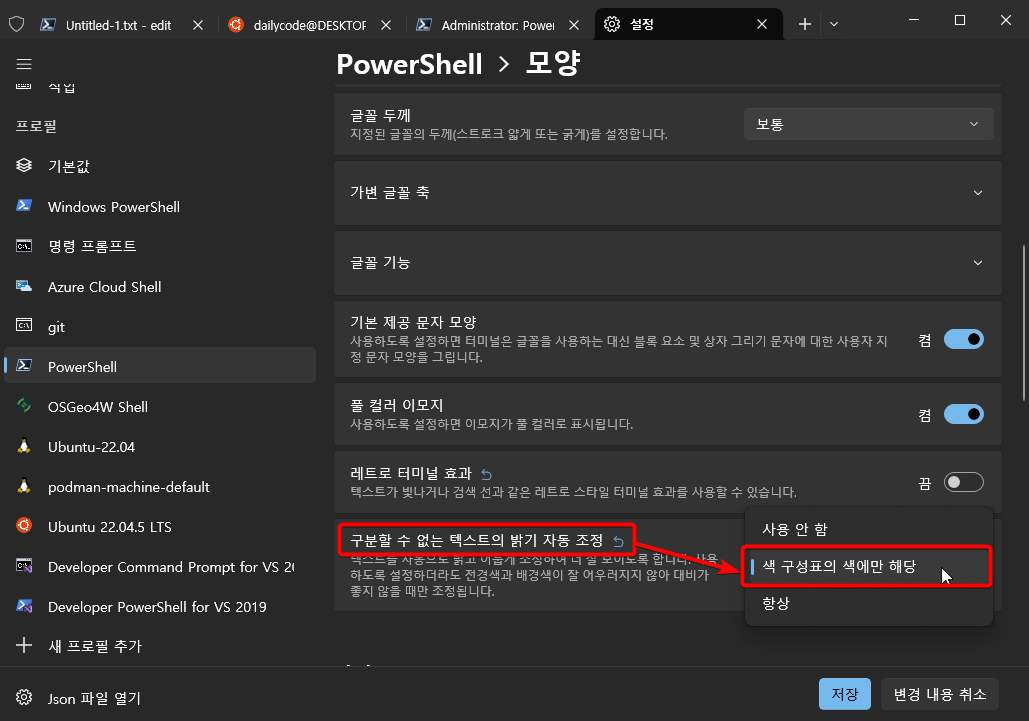The height and width of the screenshot is (721, 1029).
Task: Select 색 구성표의 색에만 해당 option
Action: pos(868,566)
